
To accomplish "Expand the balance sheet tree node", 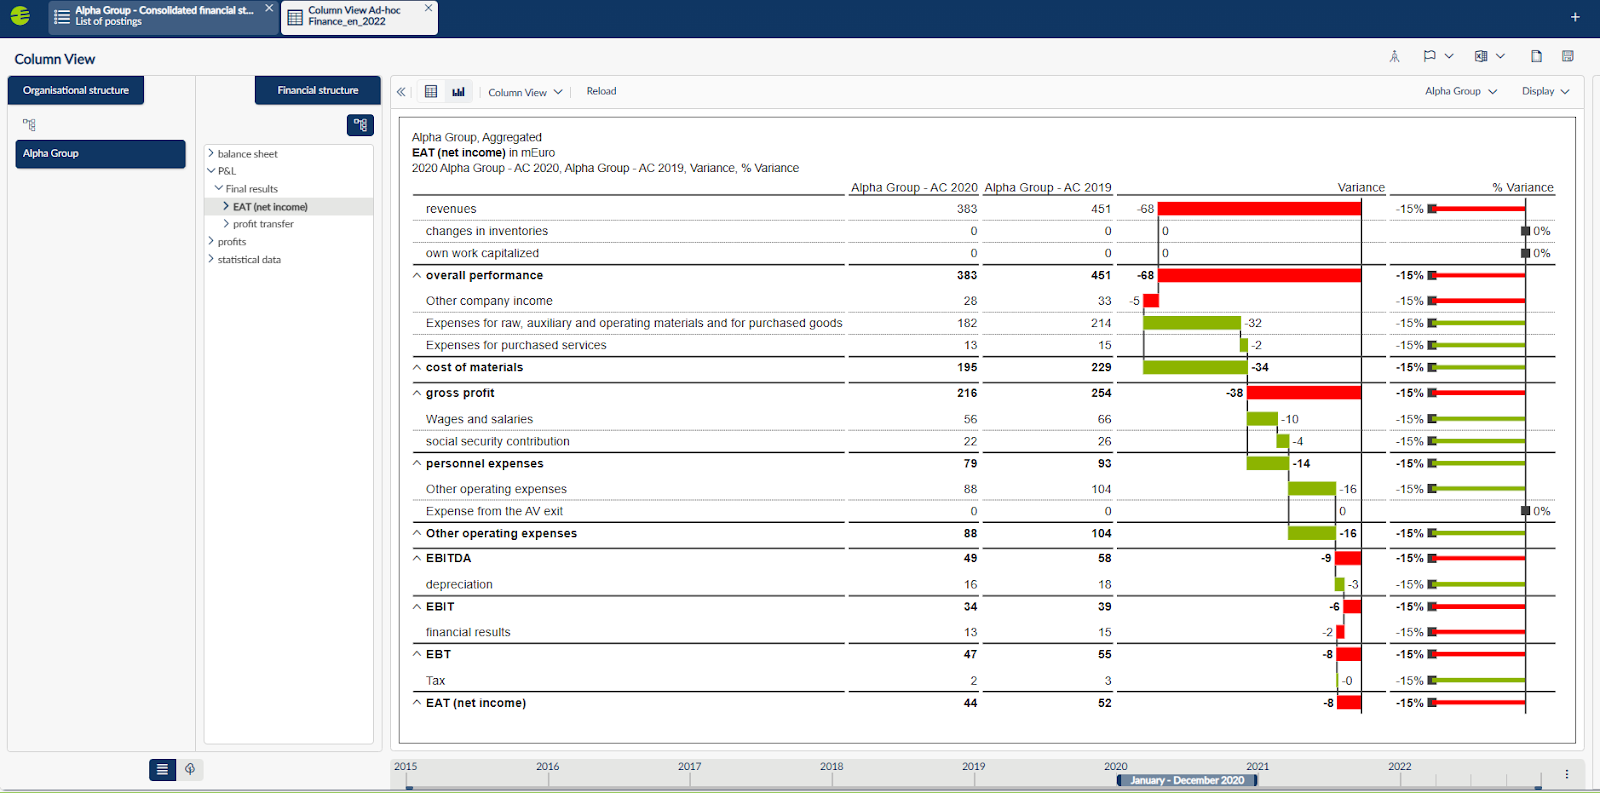I will pos(211,154).
